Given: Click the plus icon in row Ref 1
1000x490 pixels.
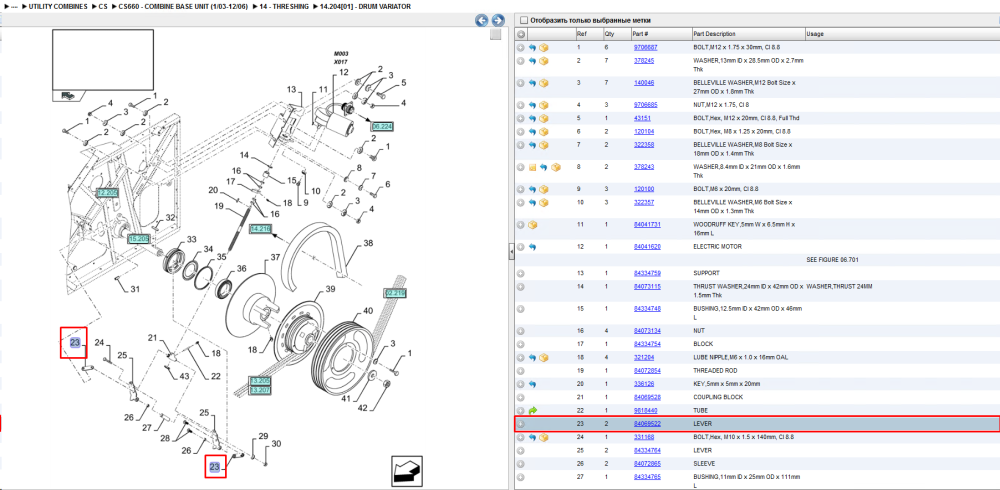Looking at the screenshot, I should 520,48.
